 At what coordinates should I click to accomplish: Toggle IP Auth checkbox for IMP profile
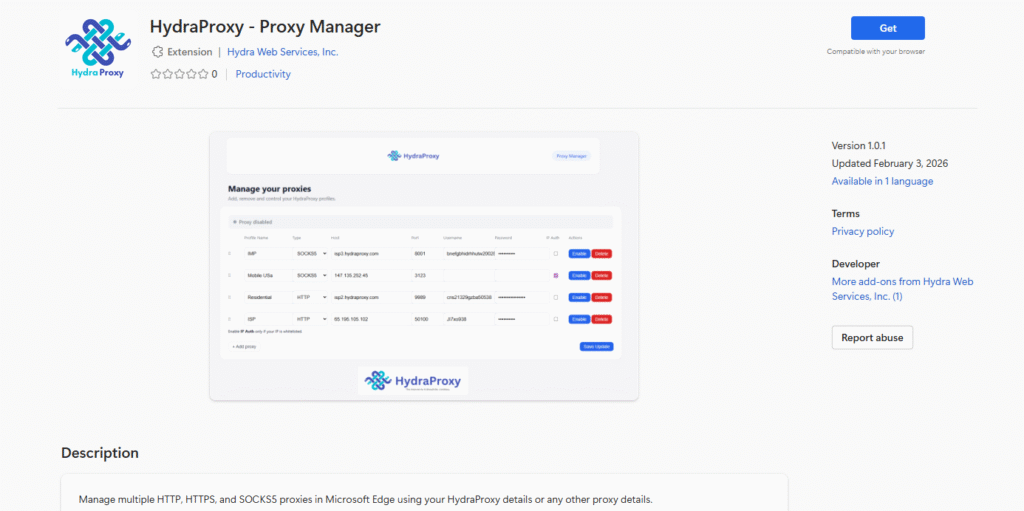[556, 254]
